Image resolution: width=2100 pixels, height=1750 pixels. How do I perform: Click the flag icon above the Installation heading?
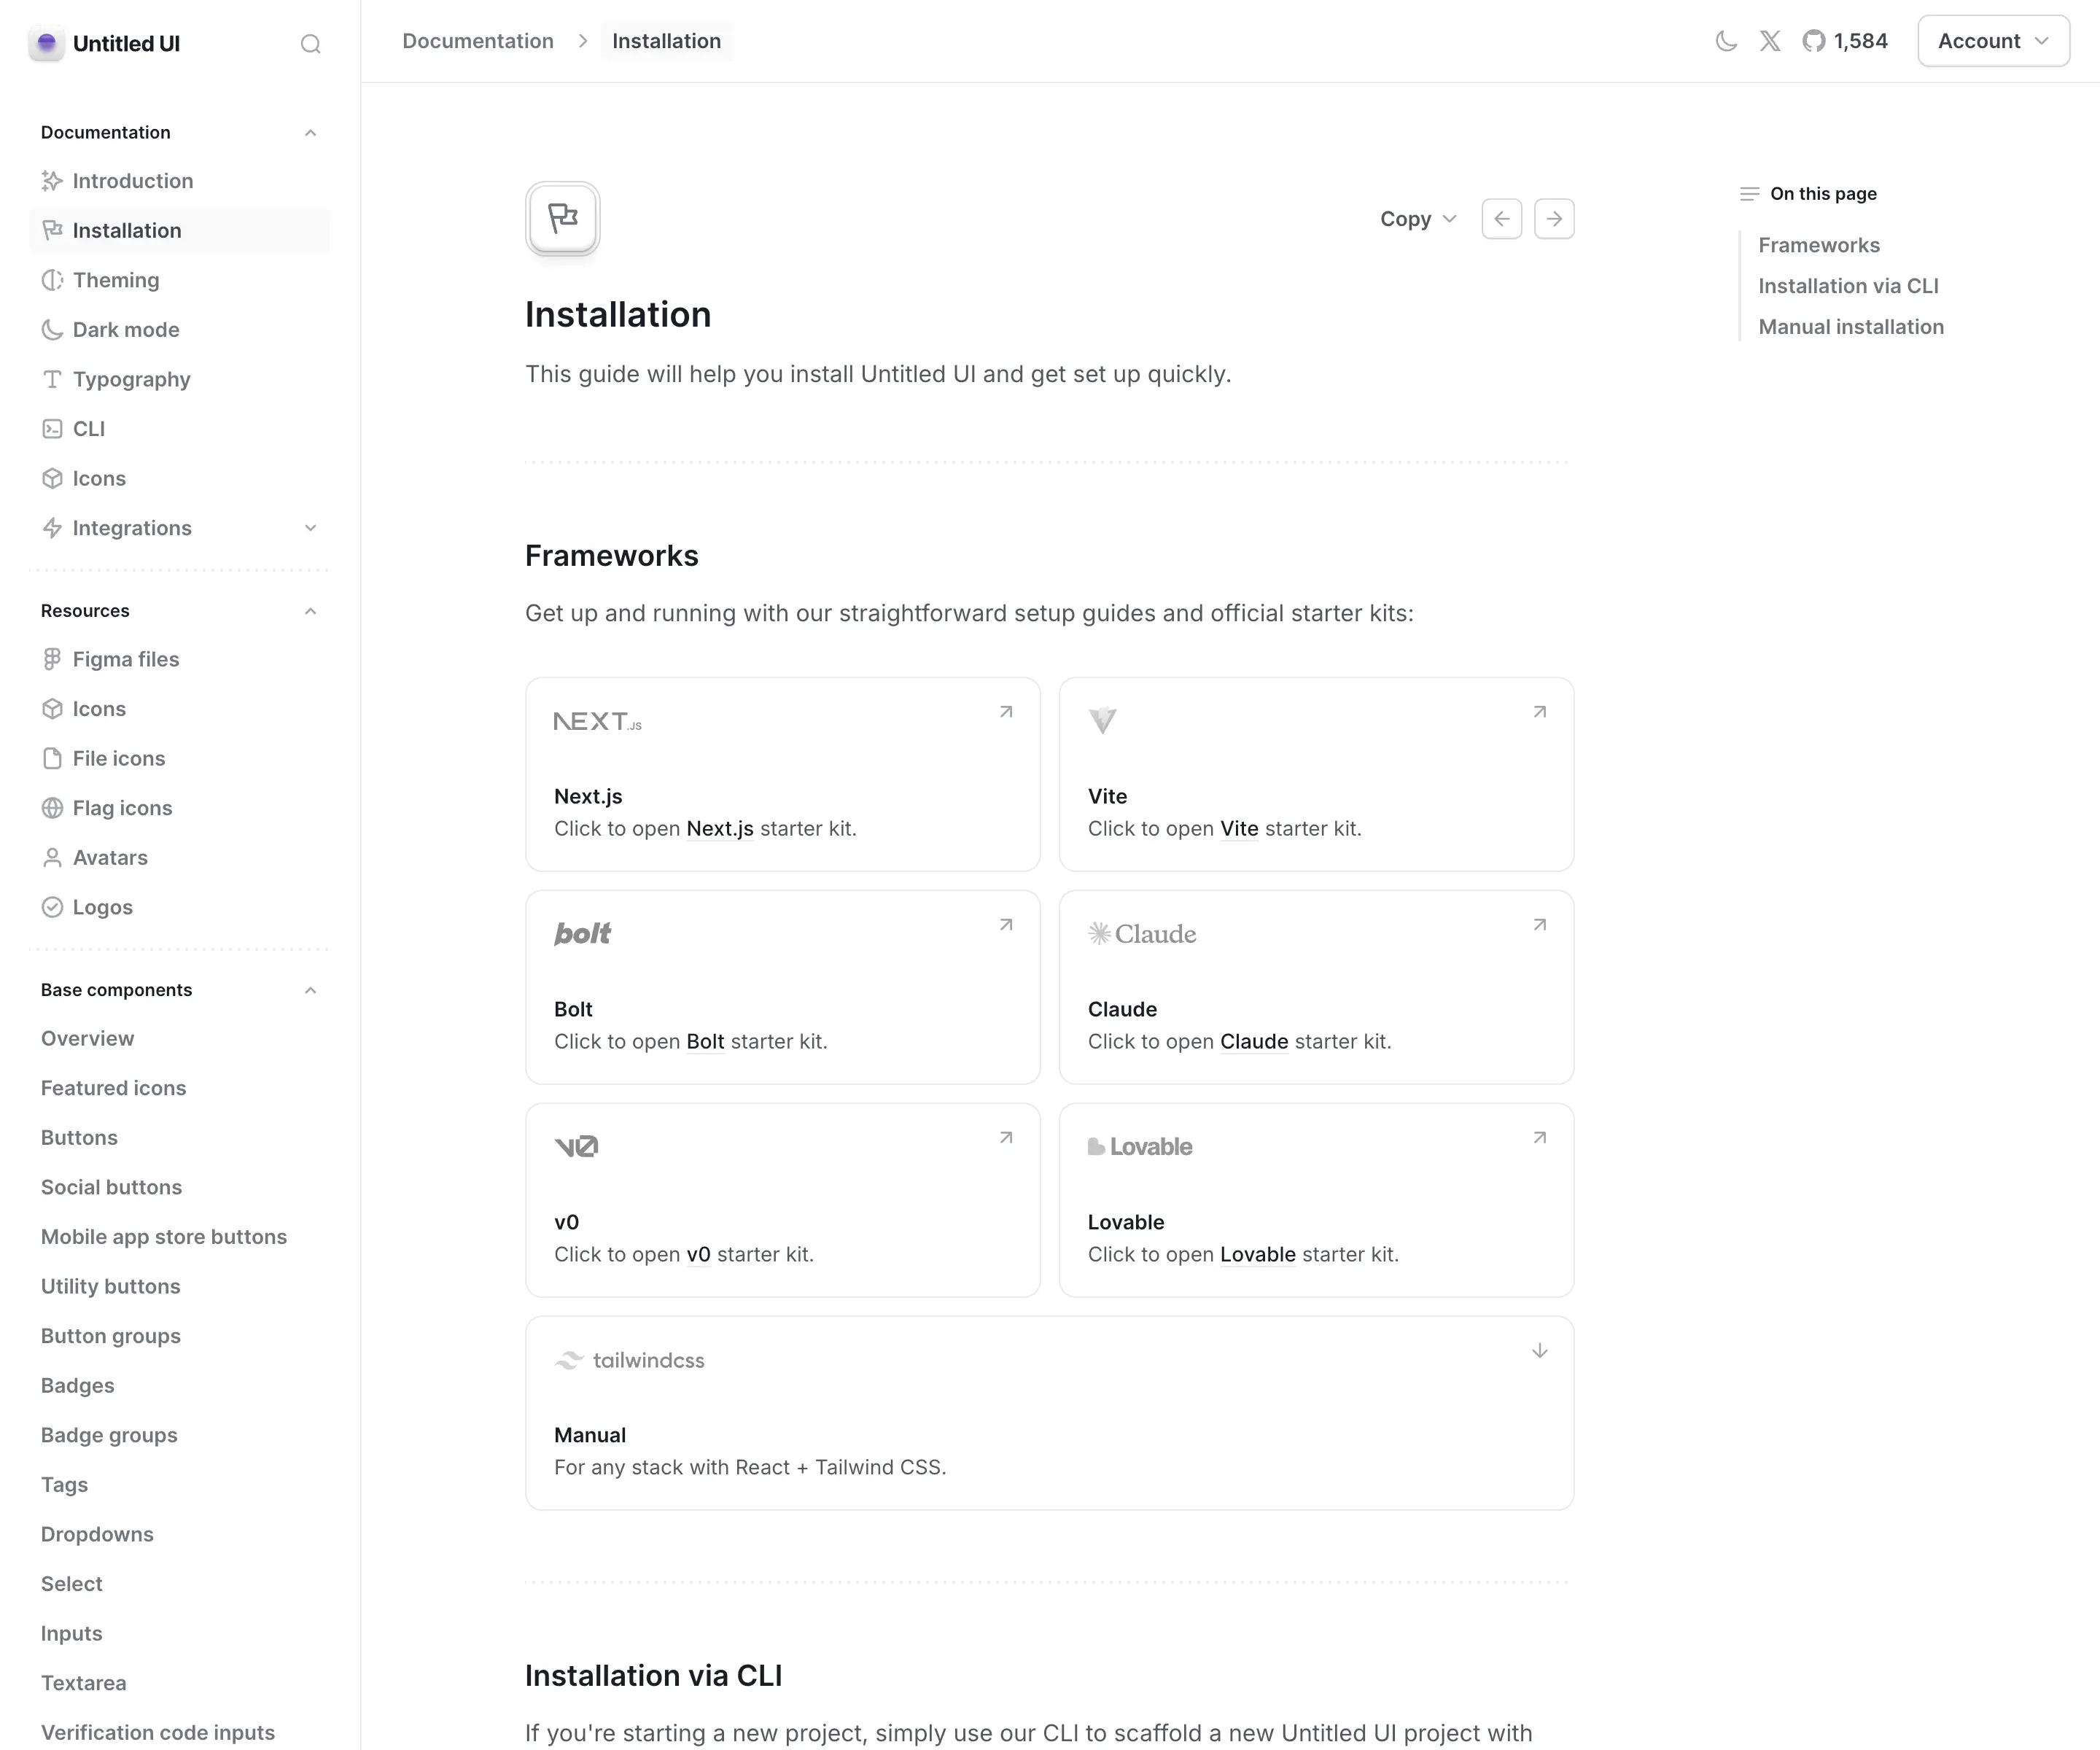click(562, 217)
